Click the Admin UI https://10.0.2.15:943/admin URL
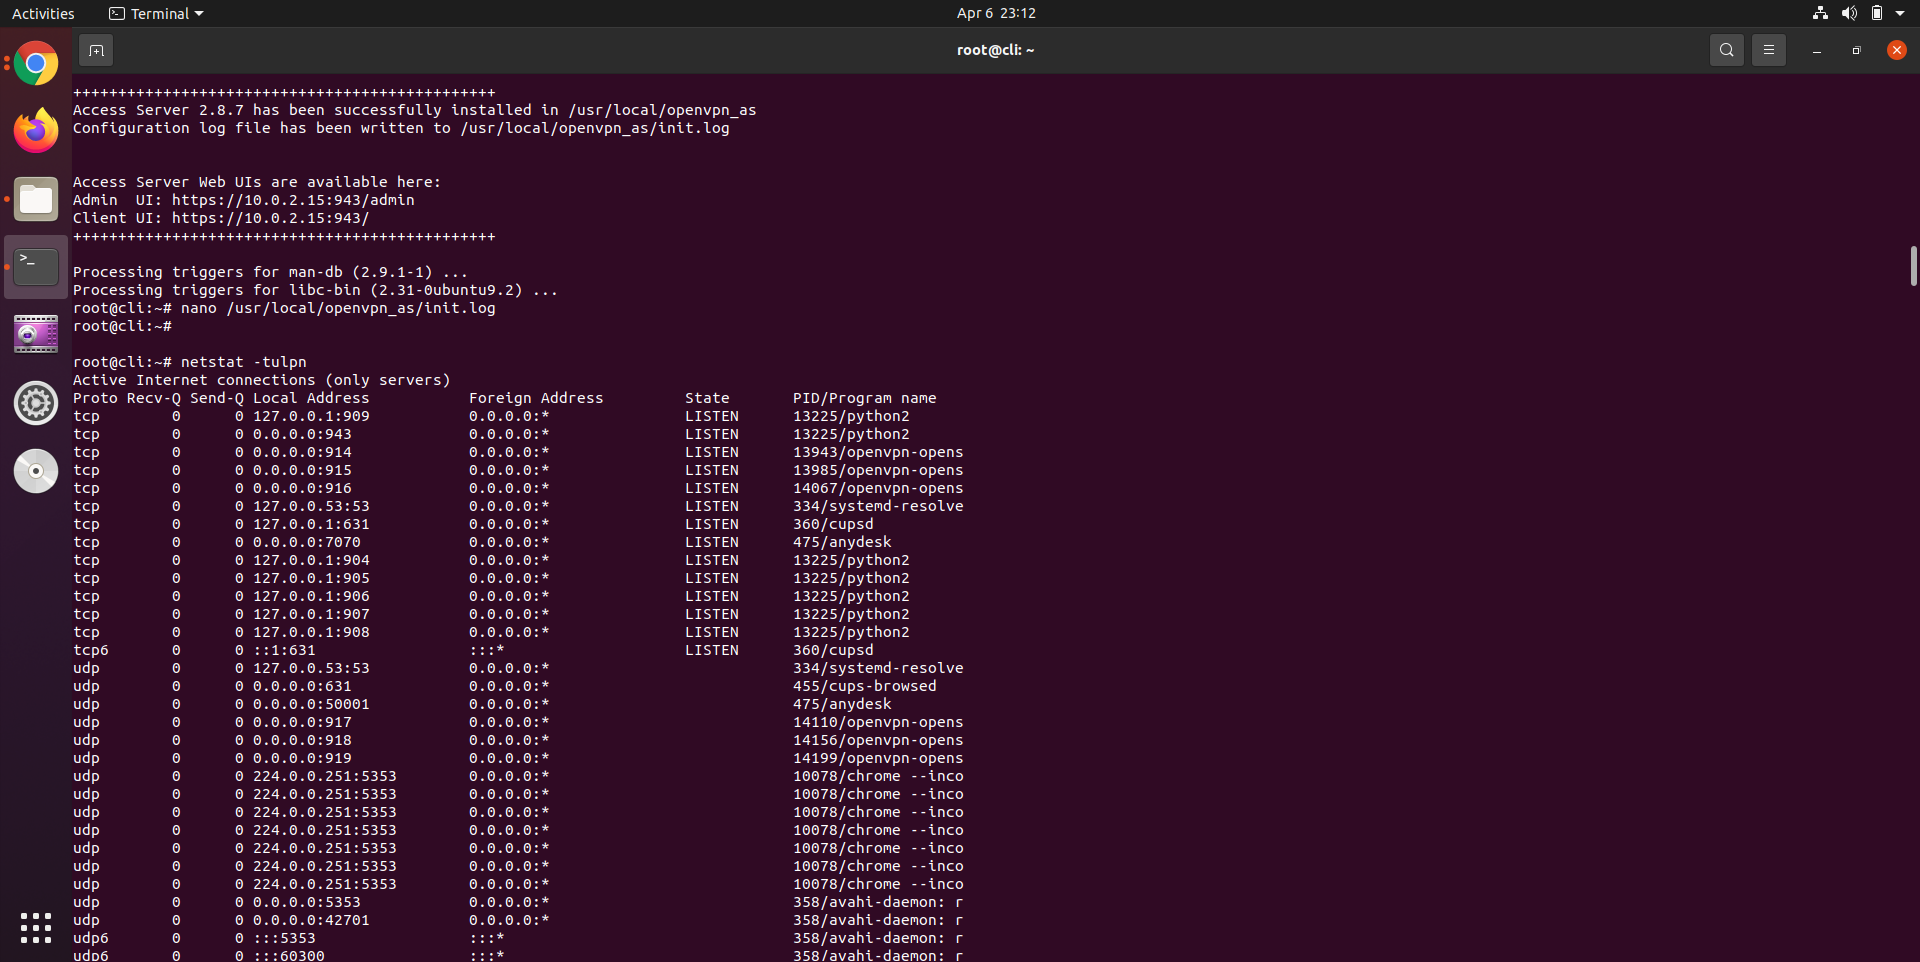 (293, 200)
